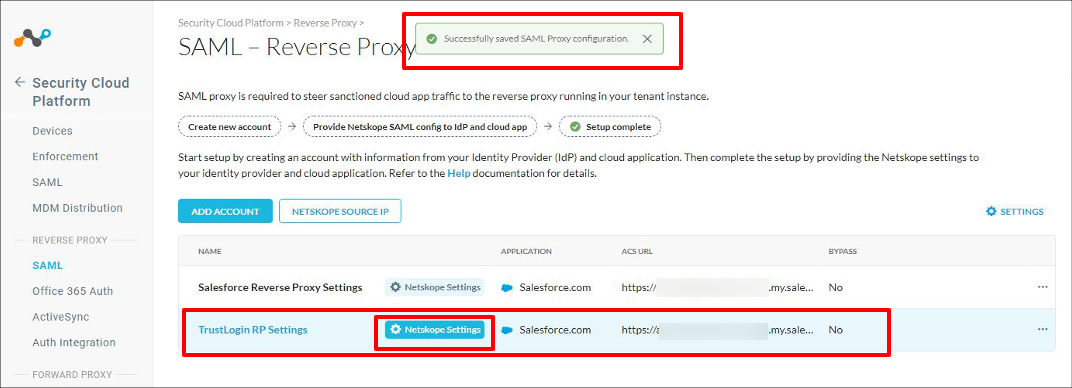Click Bypass value No in Salesforce Reverse Proxy row

[835, 288]
